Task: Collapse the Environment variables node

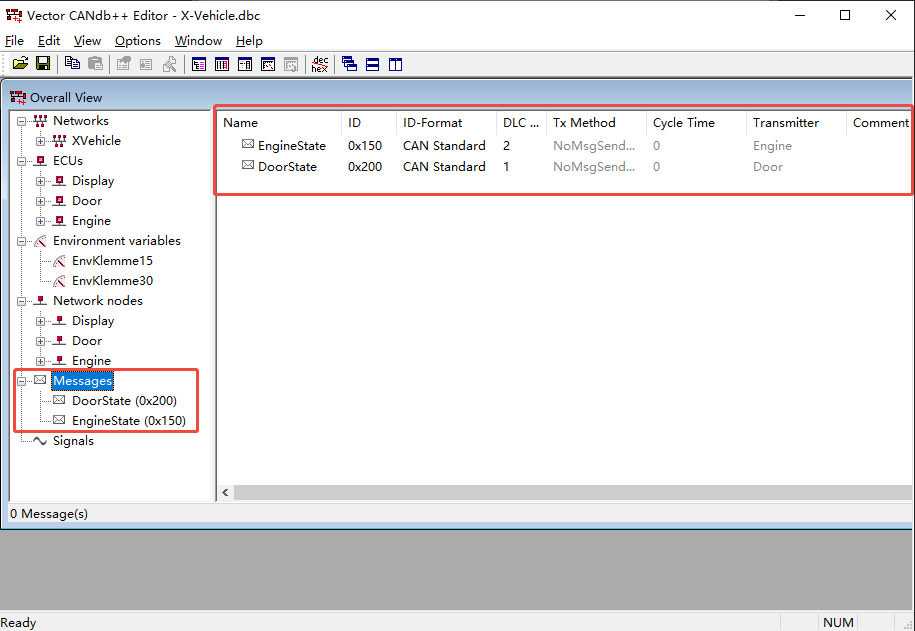Action: pyautogui.click(x=22, y=241)
